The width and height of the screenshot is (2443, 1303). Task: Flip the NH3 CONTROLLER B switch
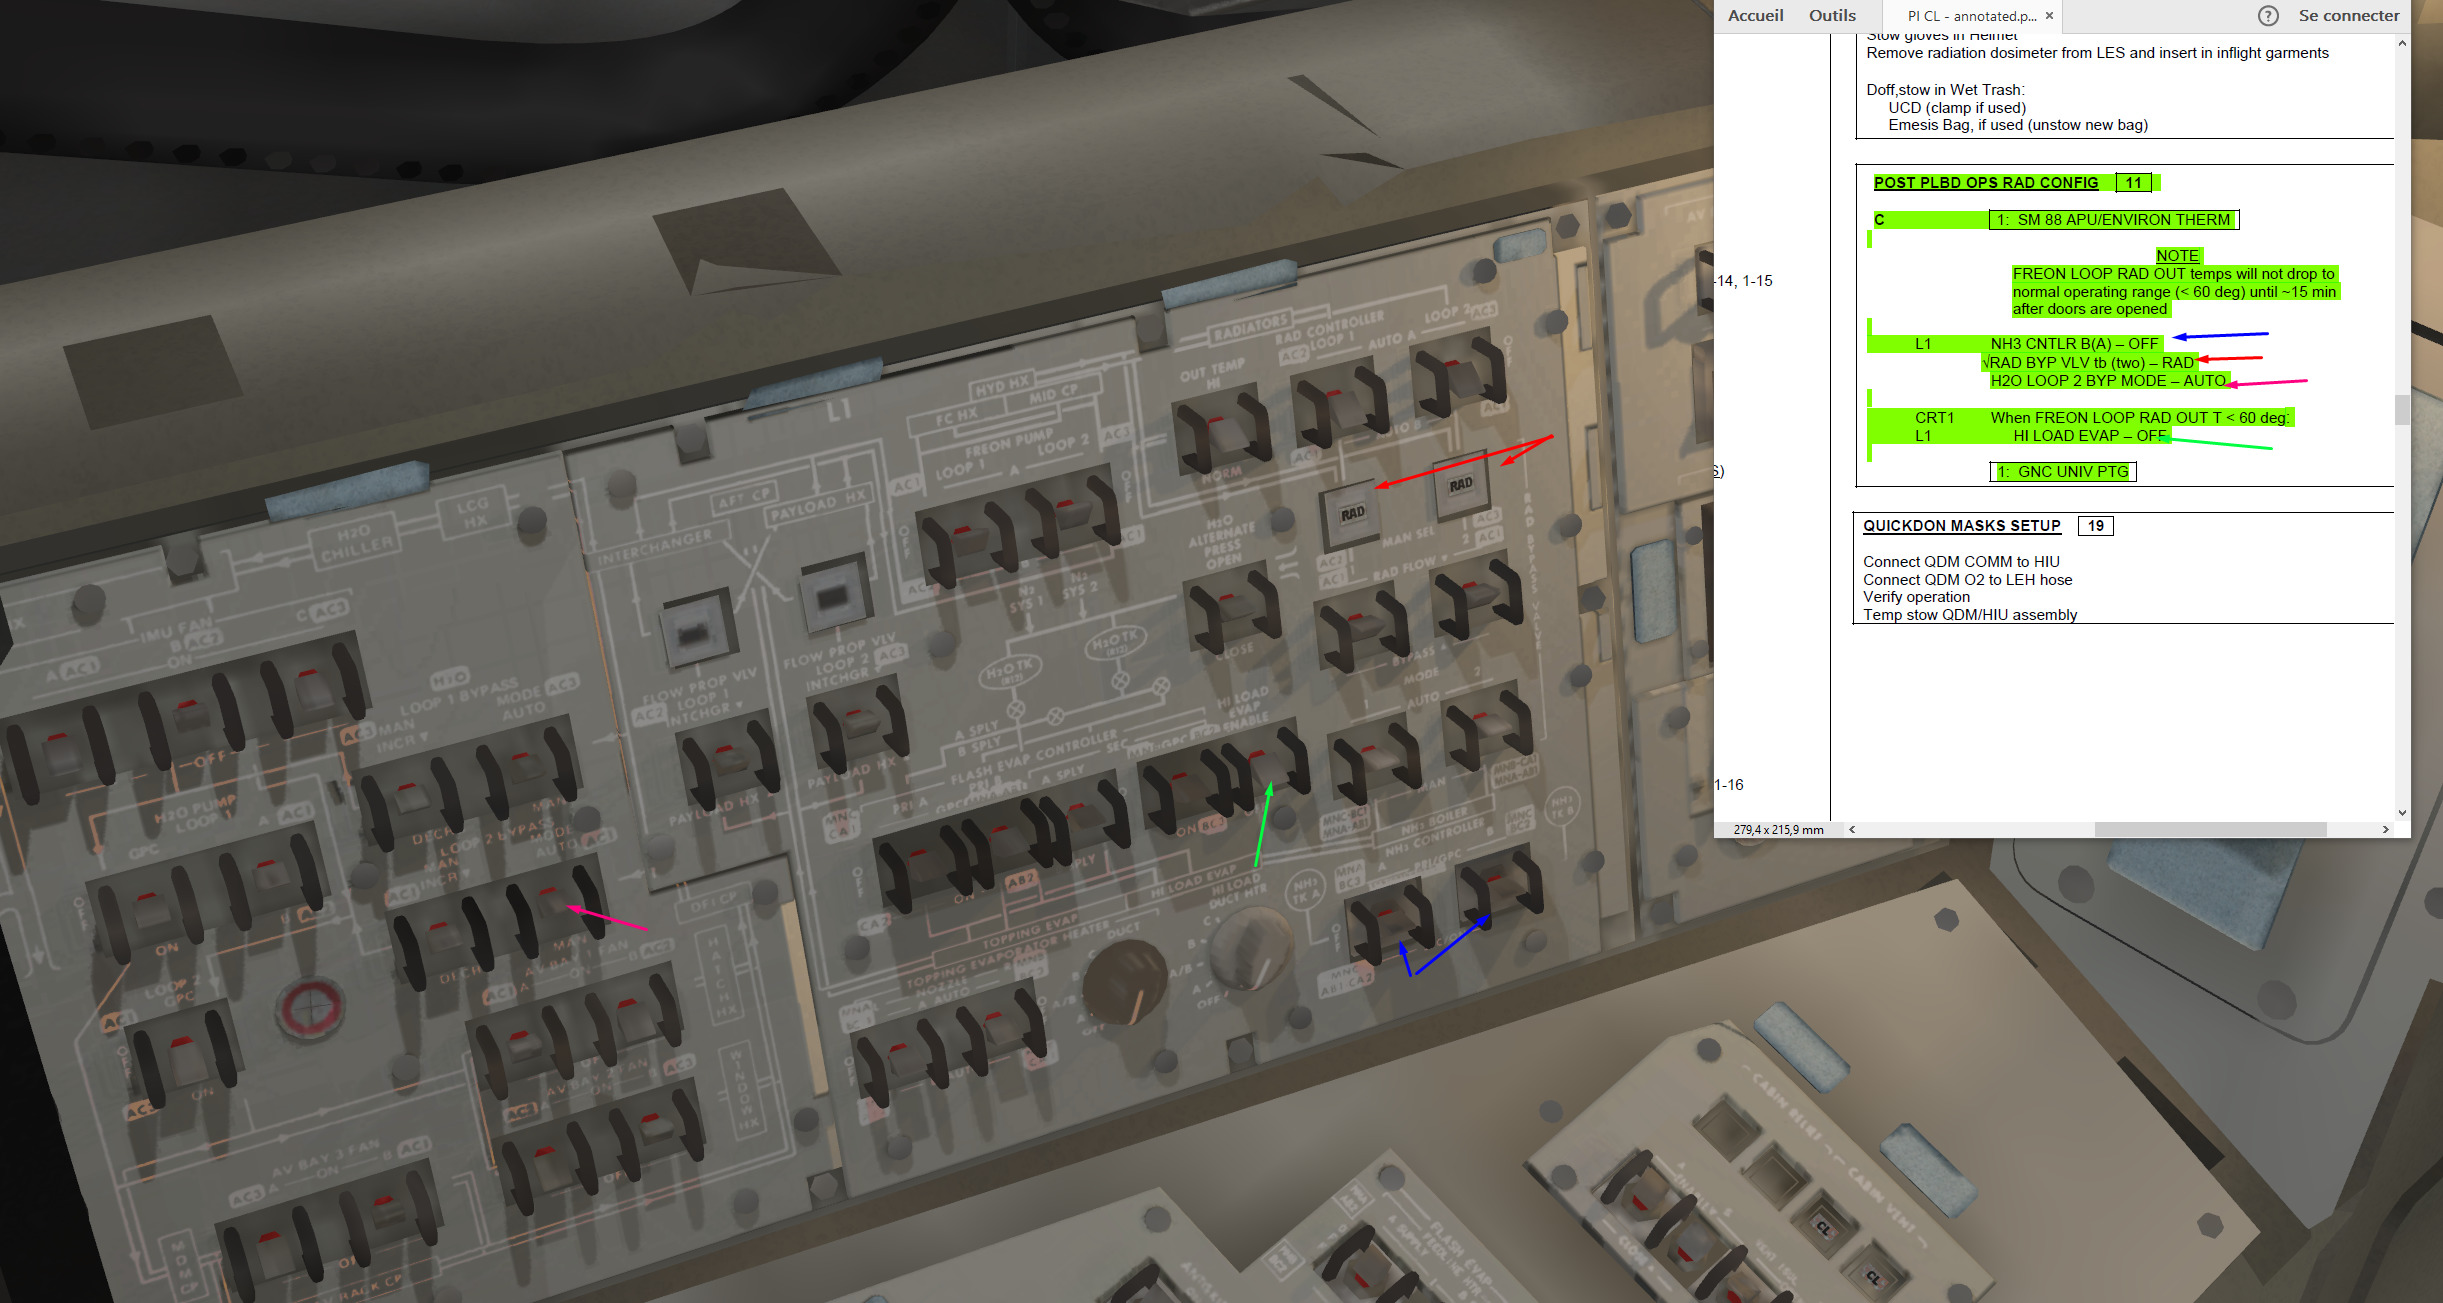click(x=1500, y=885)
